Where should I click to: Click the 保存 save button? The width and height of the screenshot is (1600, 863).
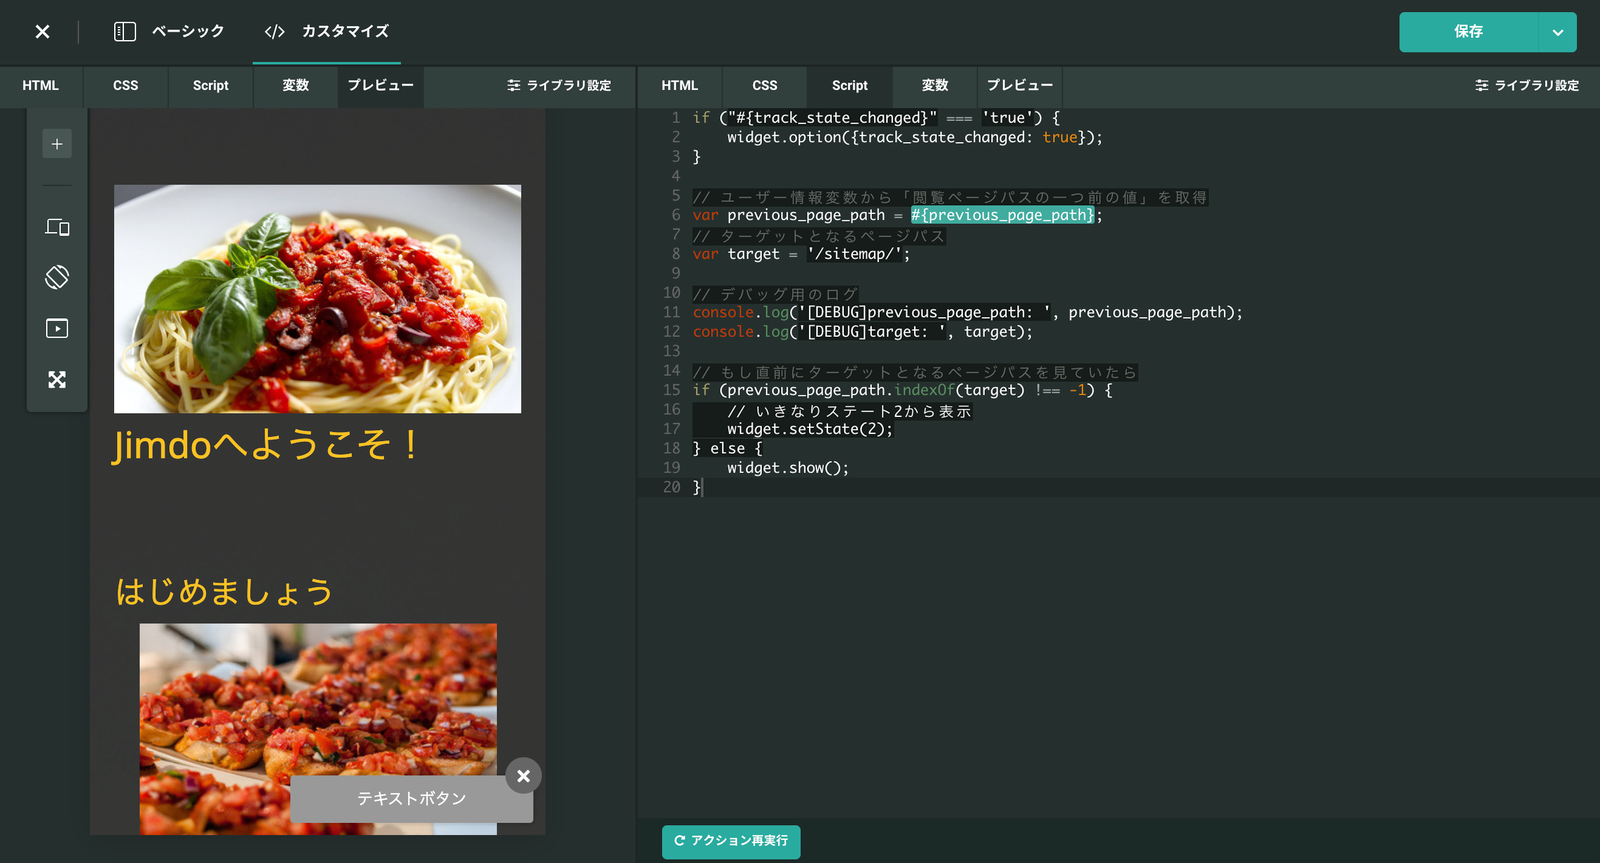point(1468,32)
